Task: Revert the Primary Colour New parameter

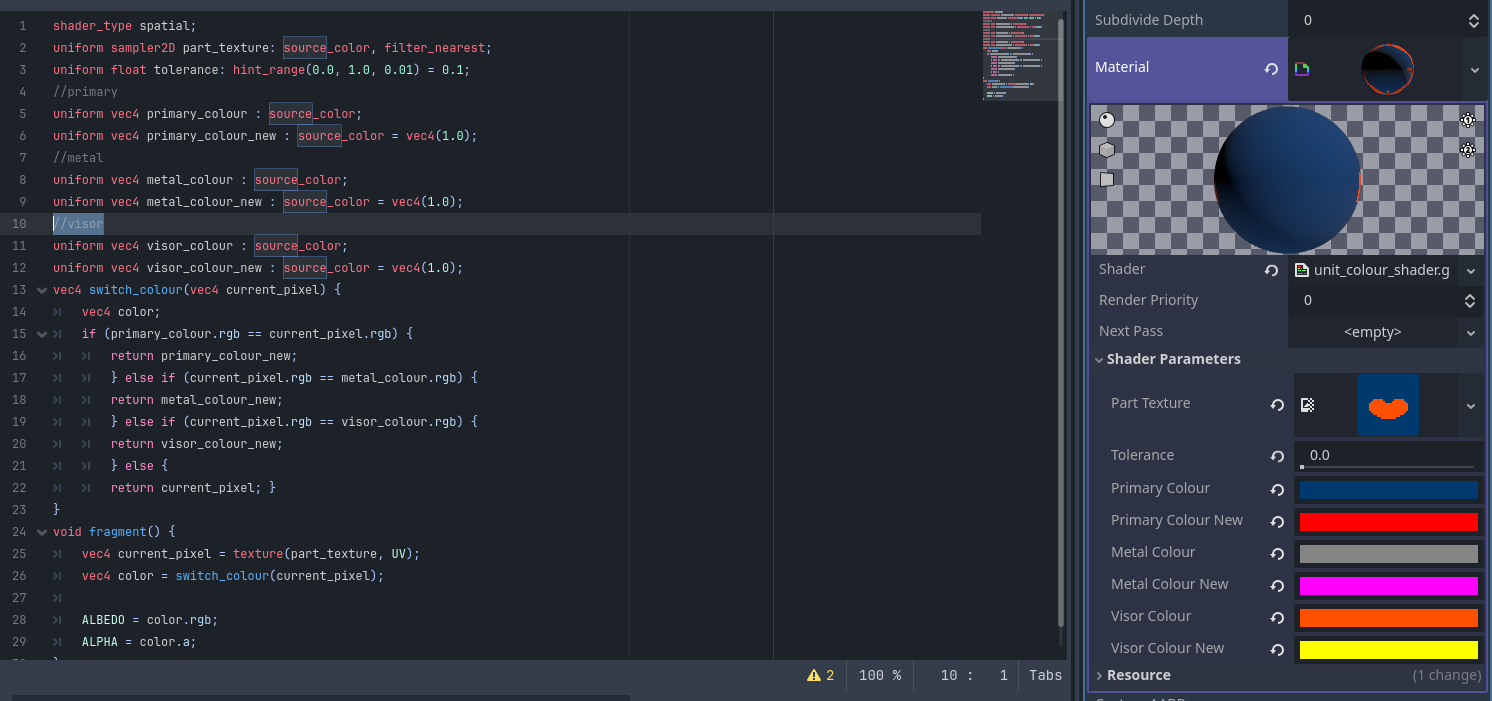Action: (x=1277, y=522)
